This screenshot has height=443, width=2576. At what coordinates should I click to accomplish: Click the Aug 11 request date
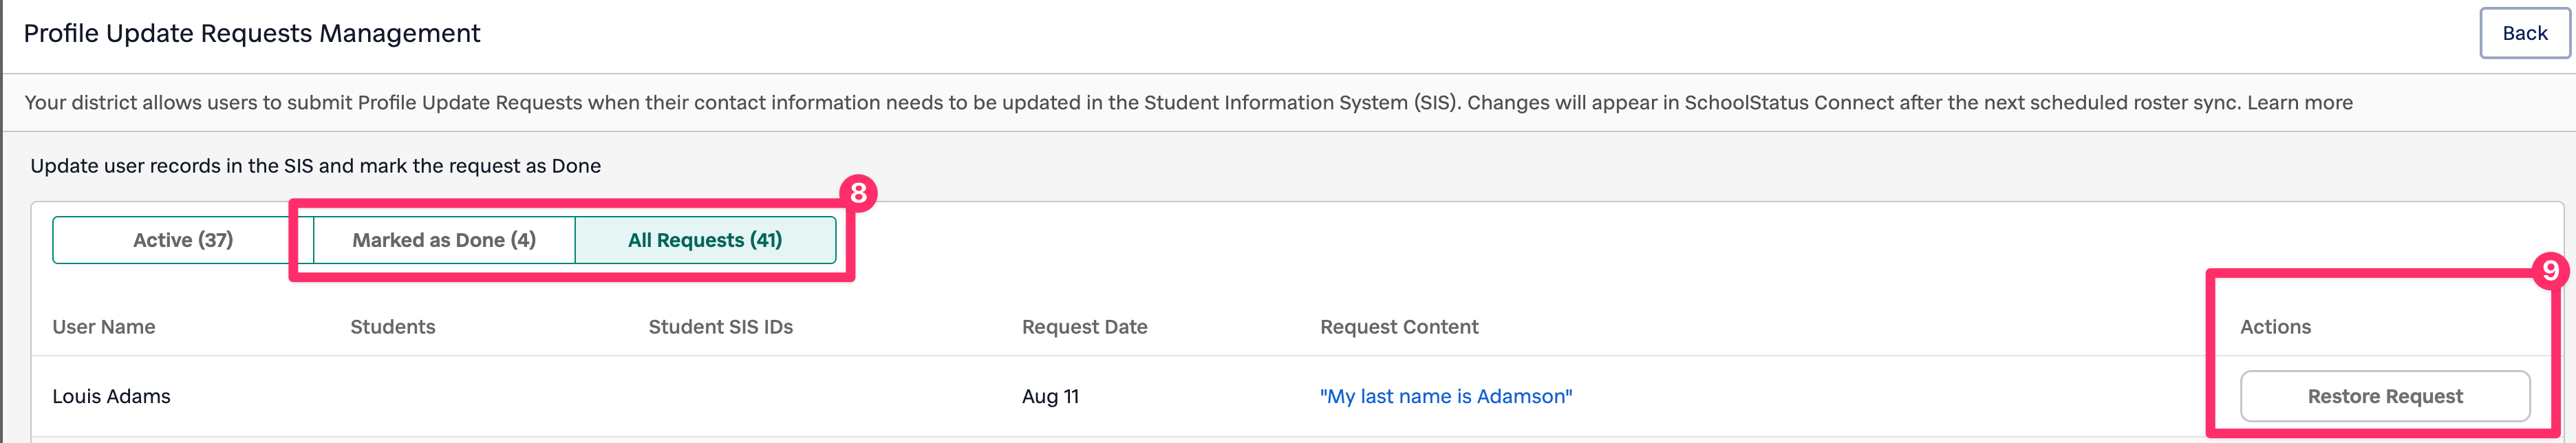tap(1049, 396)
